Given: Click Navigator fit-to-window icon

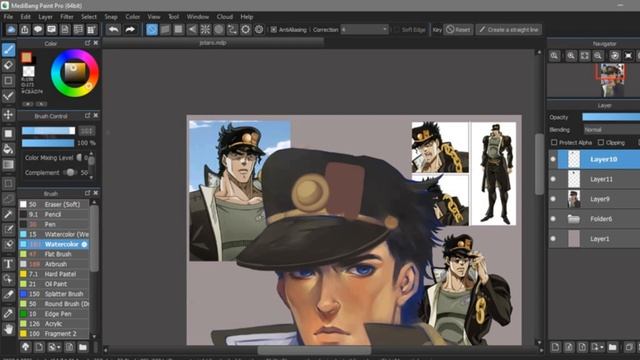Looking at the screenshot, I should coord(584,56).
